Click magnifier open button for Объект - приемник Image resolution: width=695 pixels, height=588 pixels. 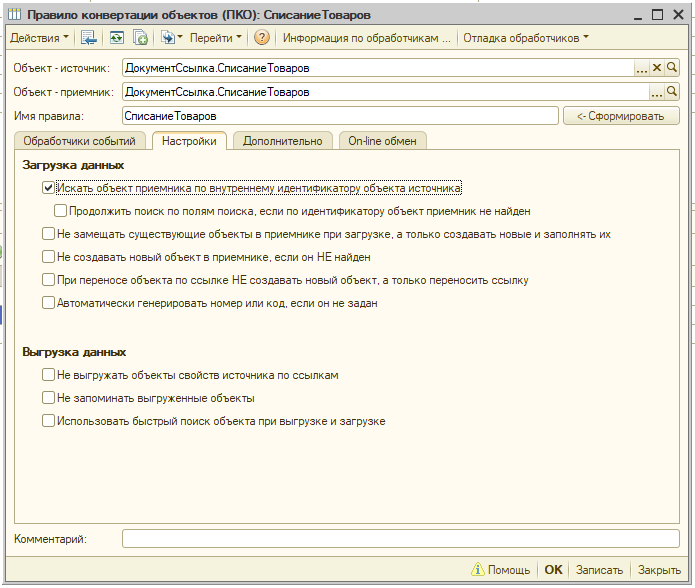(672, 92)
